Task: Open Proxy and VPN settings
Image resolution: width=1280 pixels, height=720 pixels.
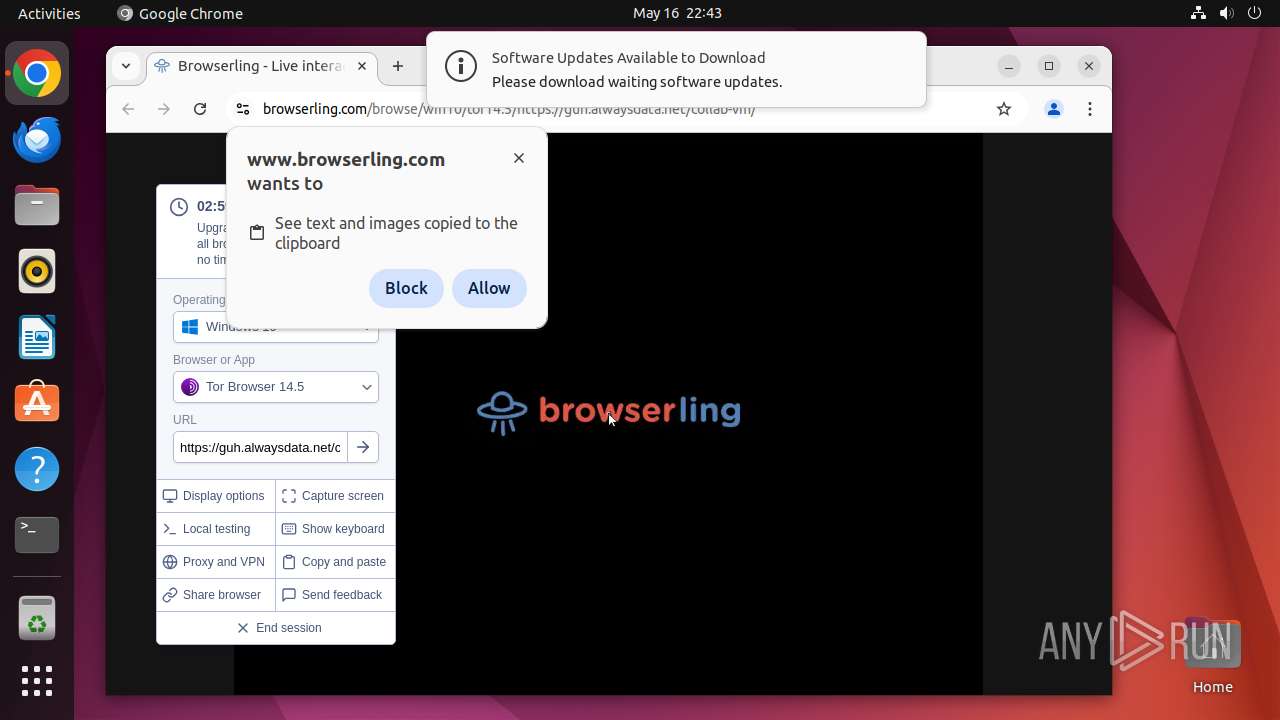Action: (215, 562)
